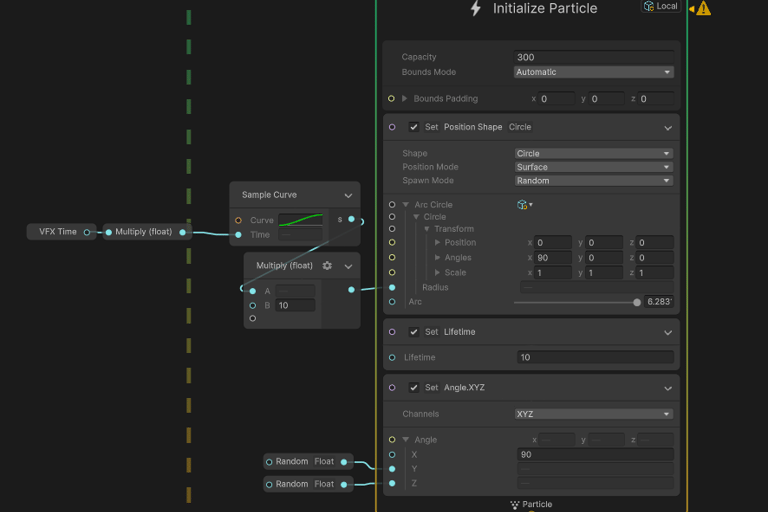The image size is (768, 512).
Task: Collapse the Sample Curve node chevron
Action: coord(348,196)
